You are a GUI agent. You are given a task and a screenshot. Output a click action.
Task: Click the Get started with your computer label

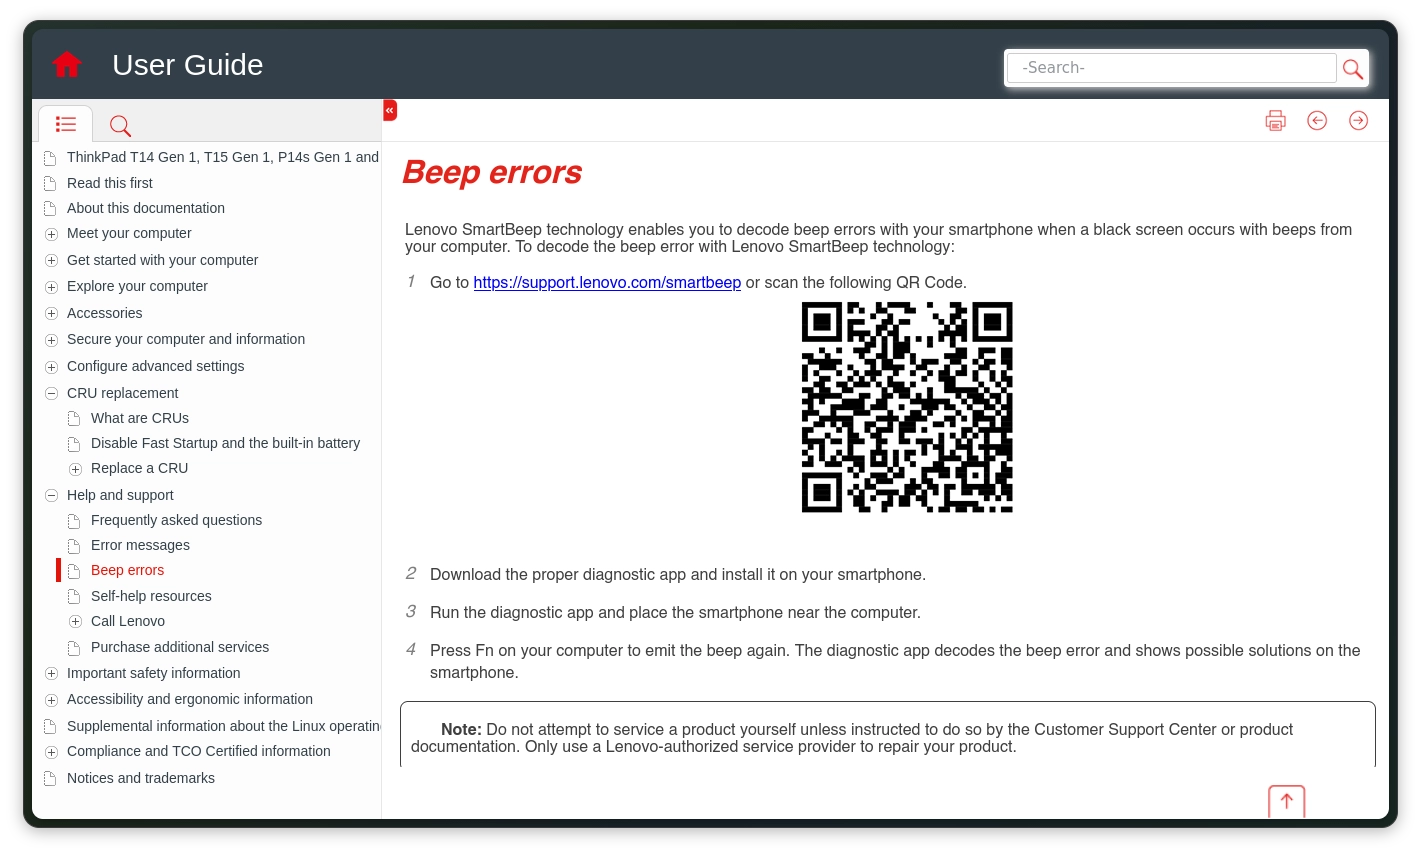click(x=162, y=260)
